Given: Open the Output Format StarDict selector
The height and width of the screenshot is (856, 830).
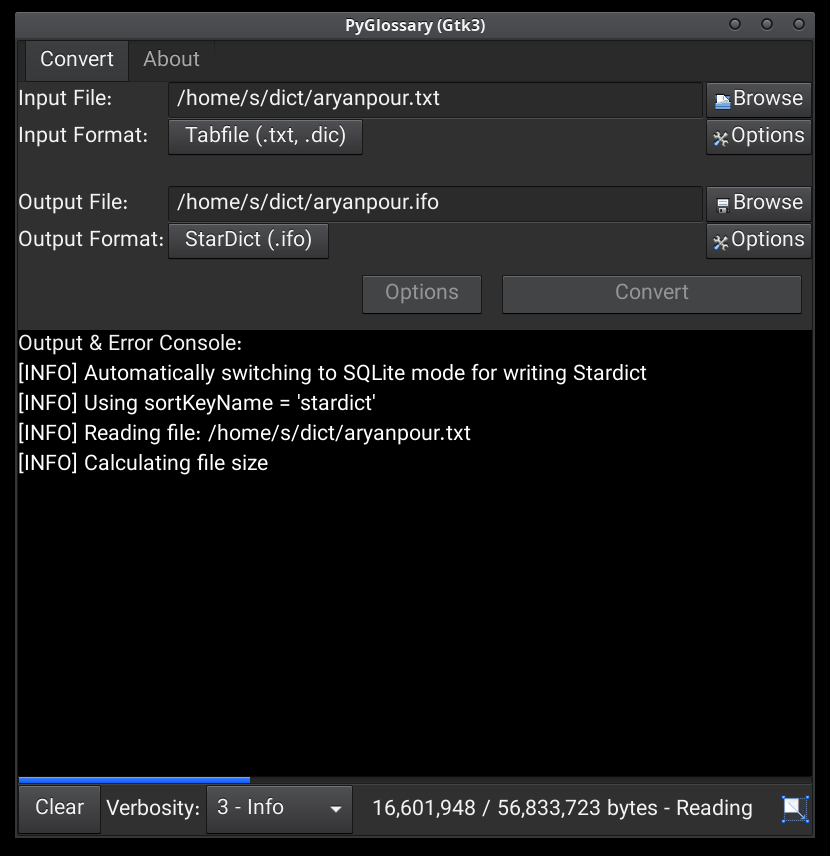Looking at the screenshot, I should click(248, 240).
